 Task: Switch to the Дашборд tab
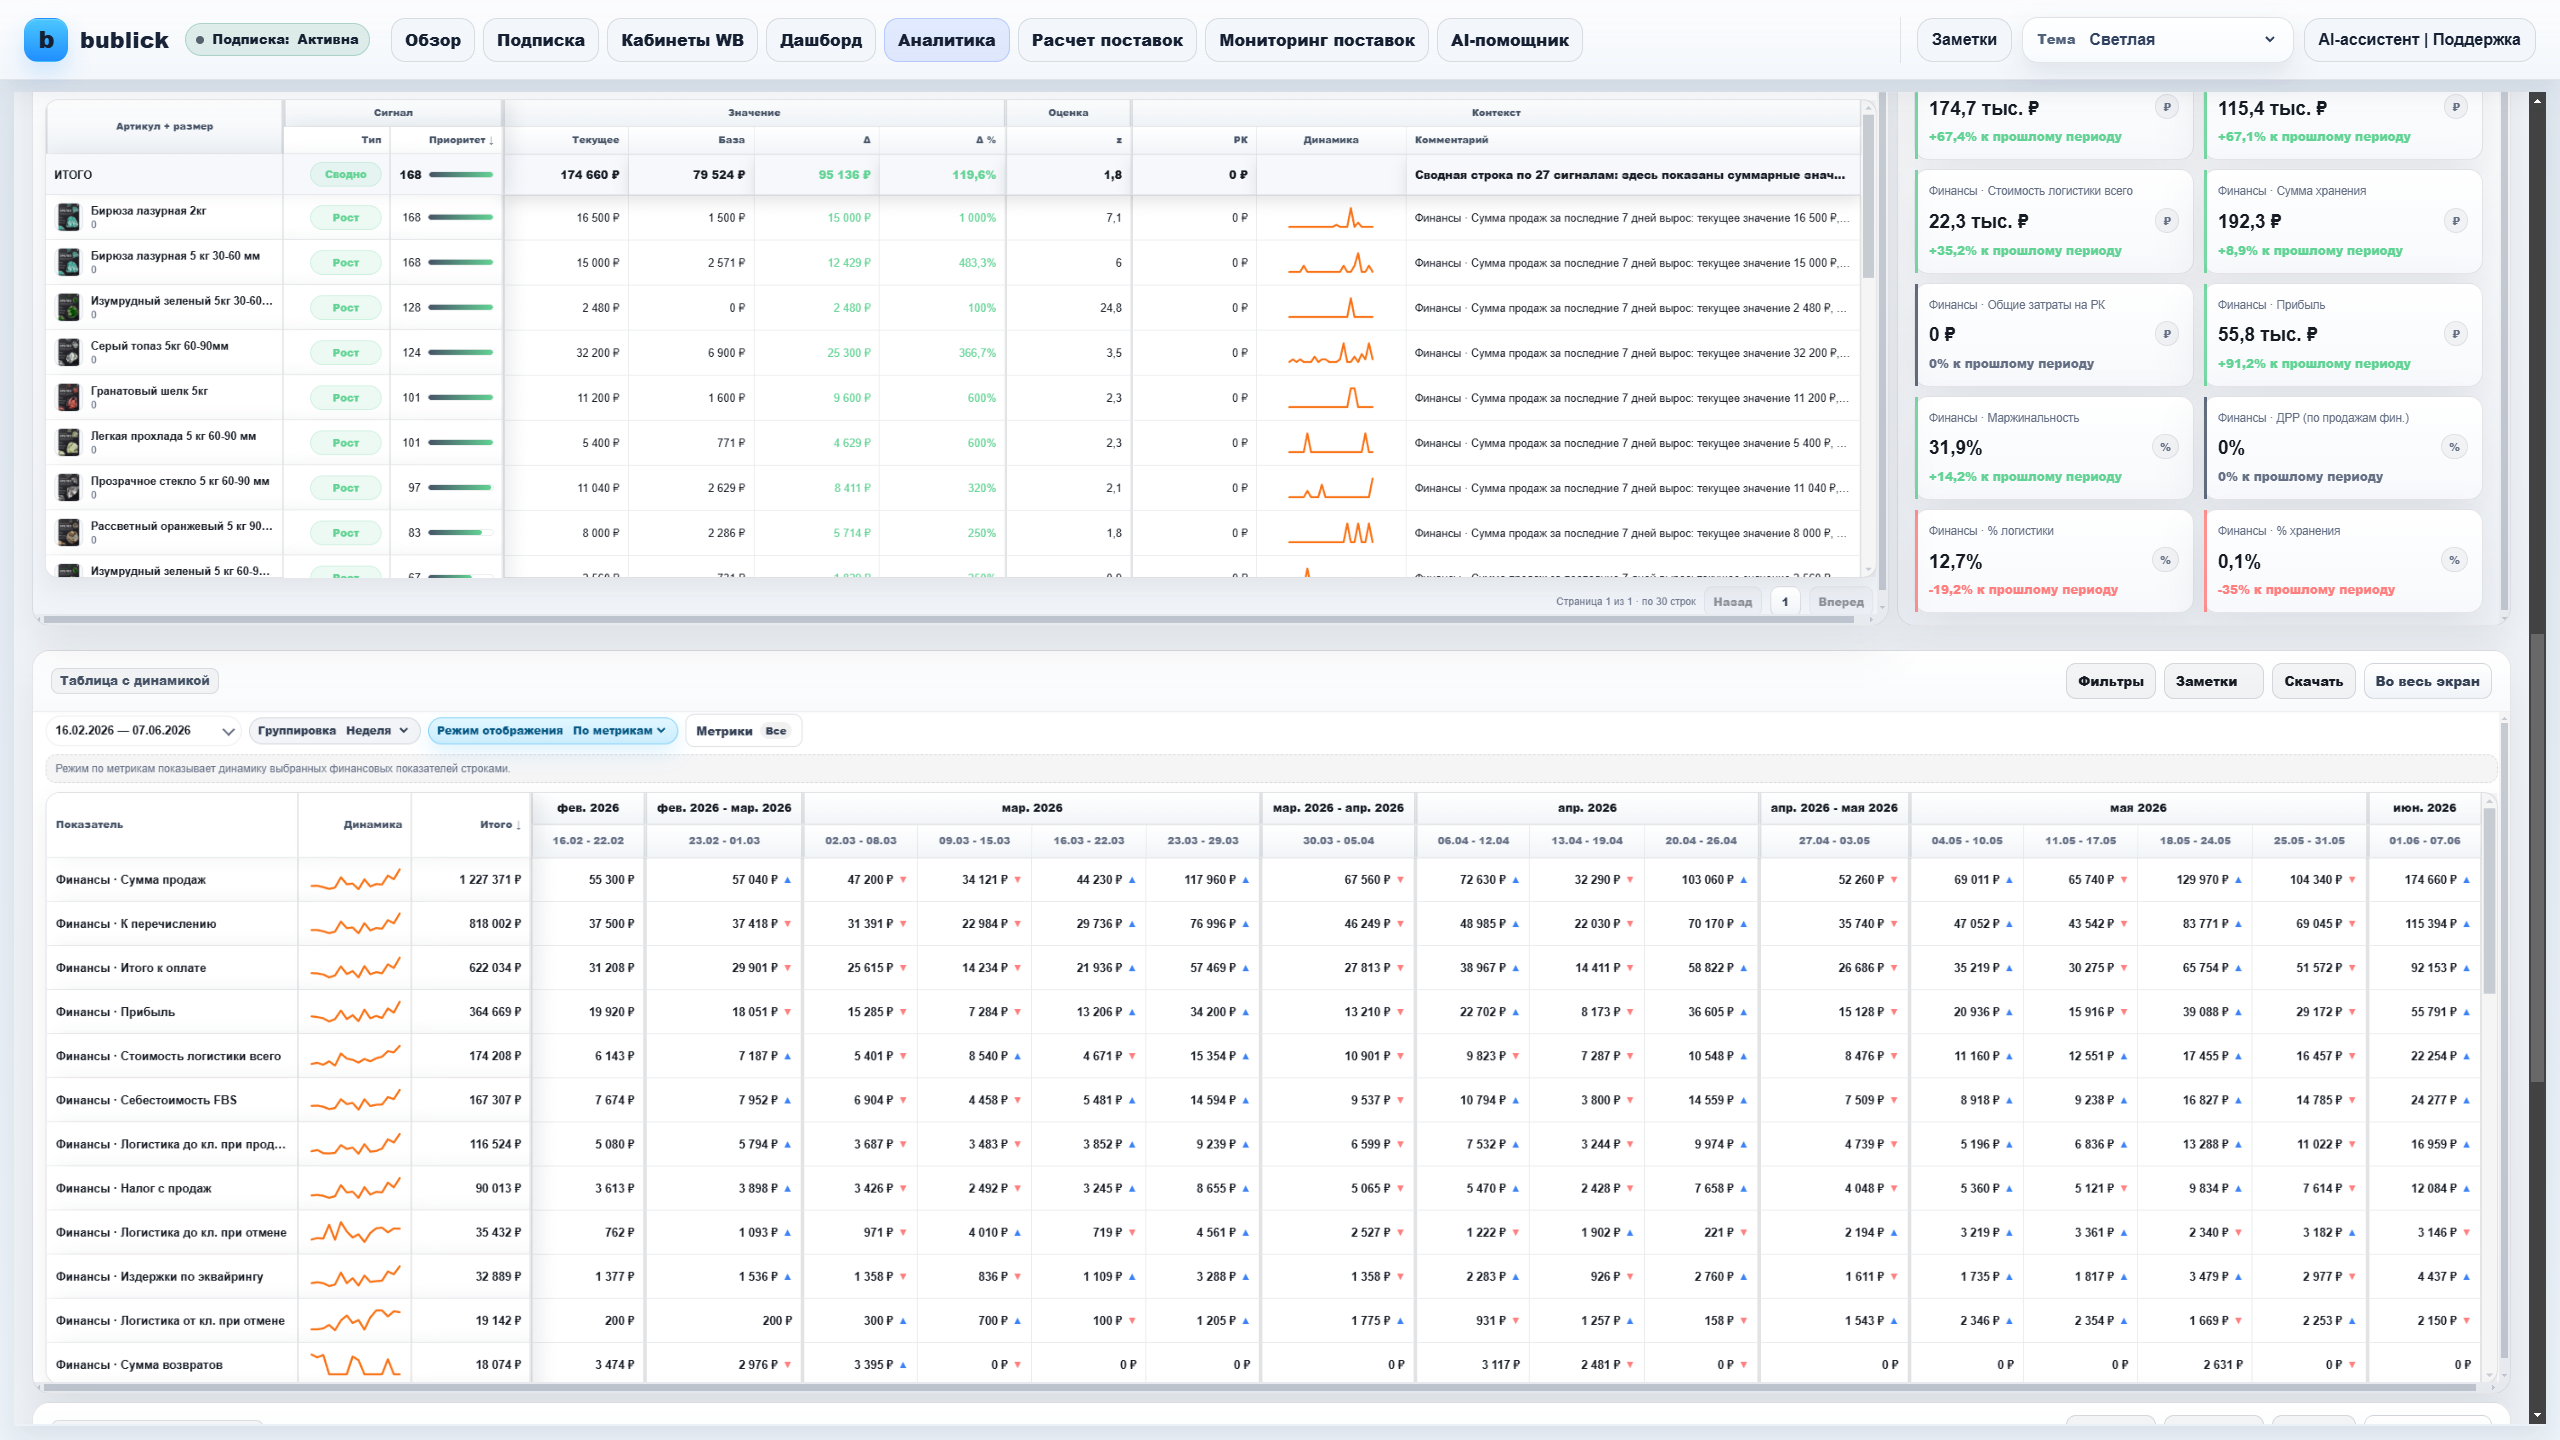tap(820, 40)
